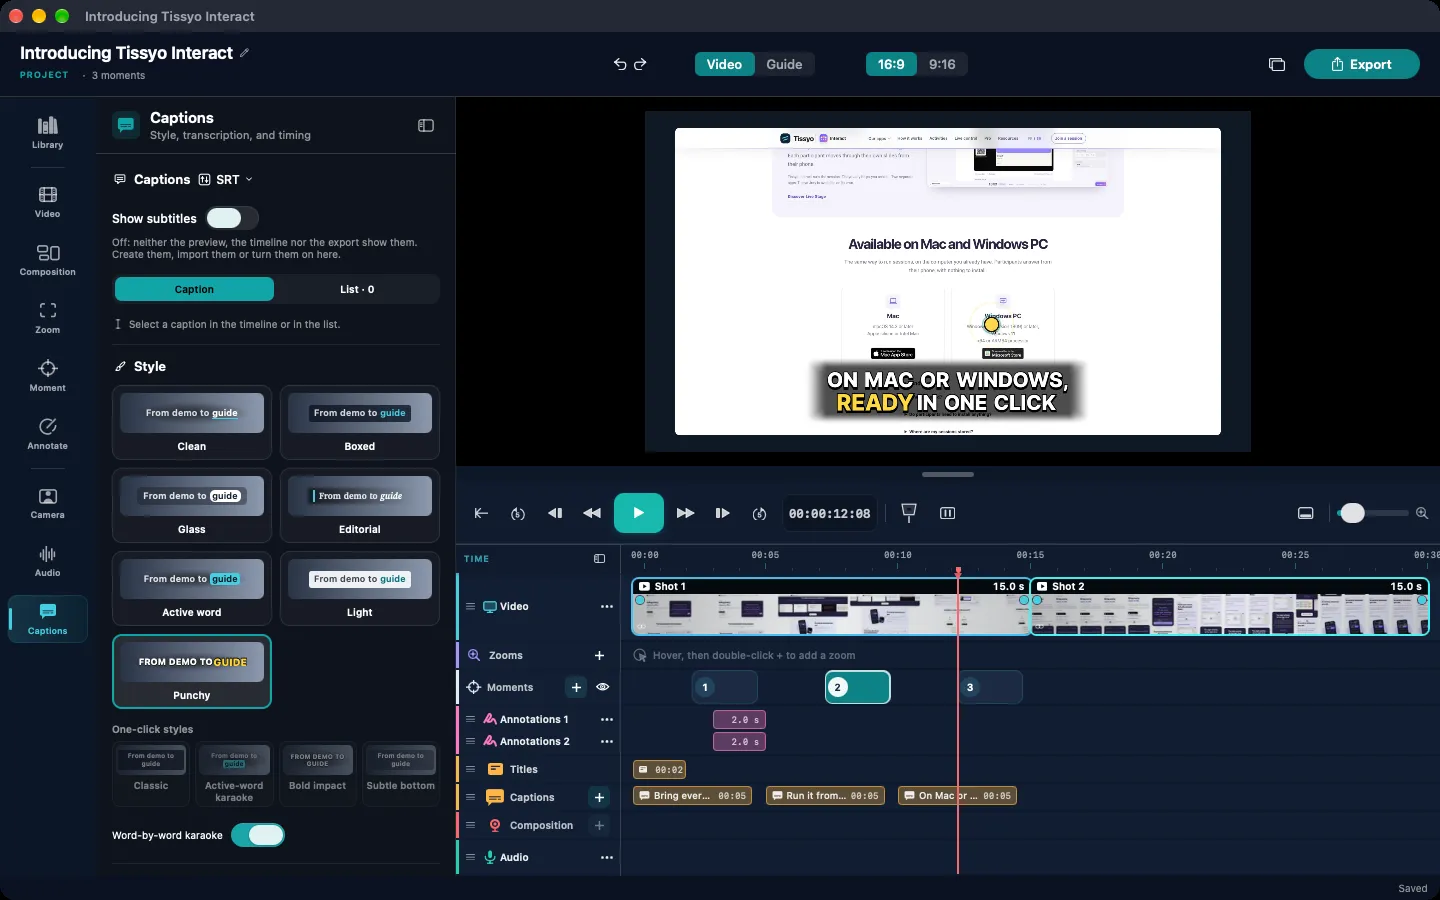Viewport: 1440px width, 900px height.
Task: Switch to the List · 0 tab
Action: coord(357,289)
